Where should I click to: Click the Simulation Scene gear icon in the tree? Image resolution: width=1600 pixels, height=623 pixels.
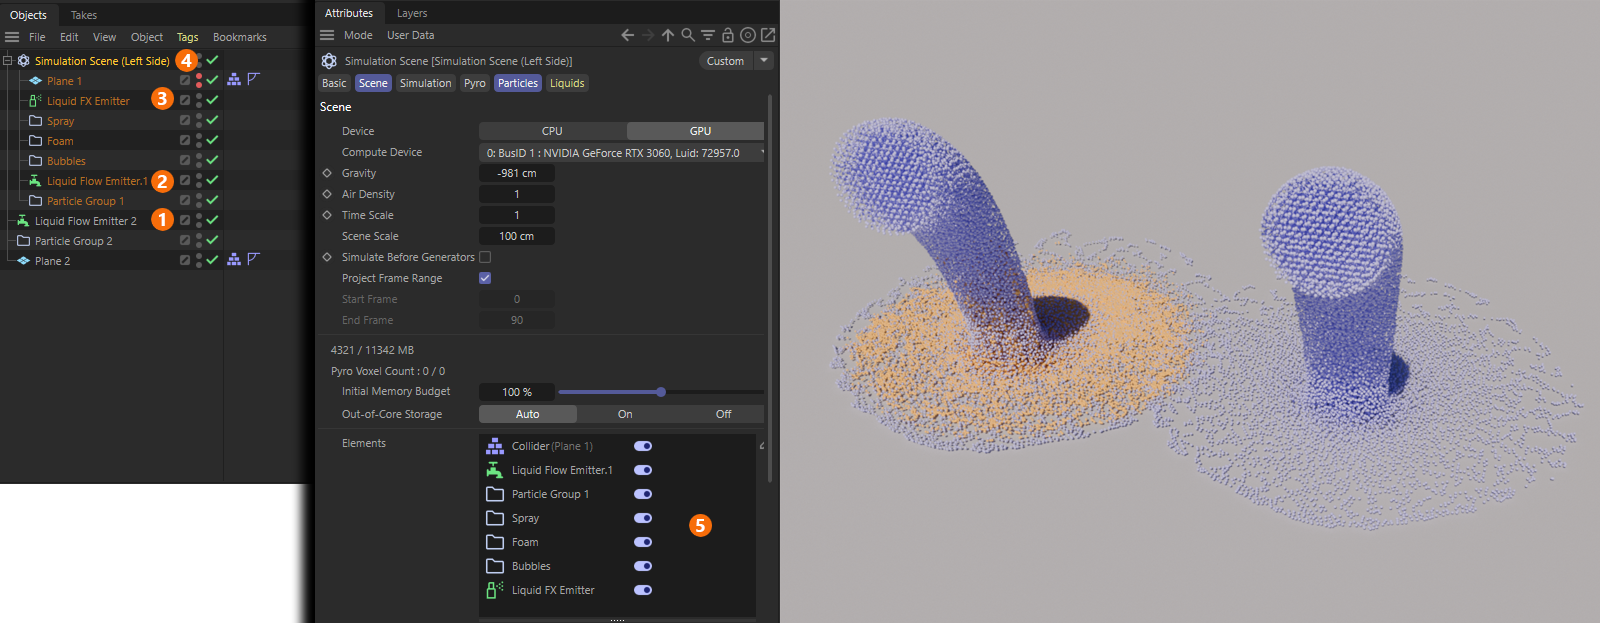click(23, 60)
